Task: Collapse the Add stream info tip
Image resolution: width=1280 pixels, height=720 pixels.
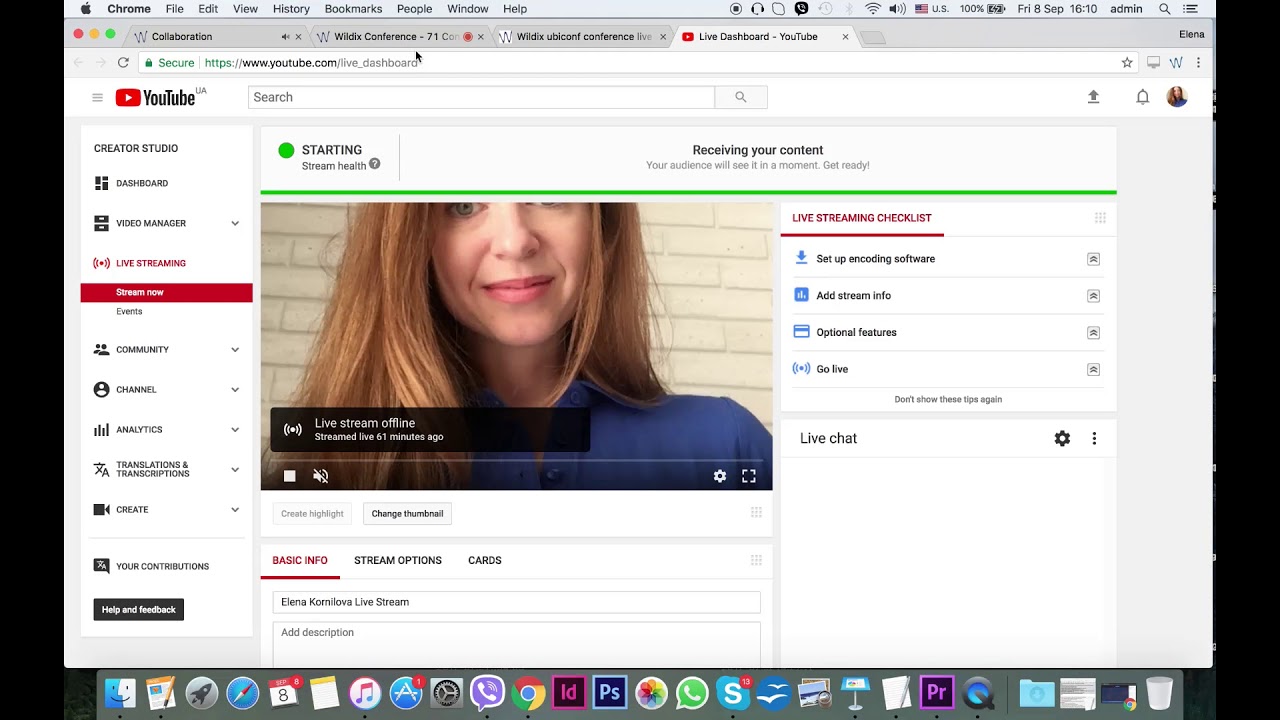Action: click(x=1093, y=296)
